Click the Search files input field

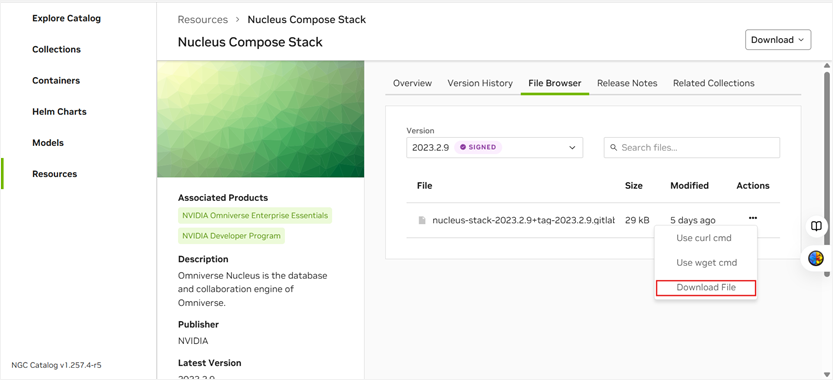(x=692, y=147)
